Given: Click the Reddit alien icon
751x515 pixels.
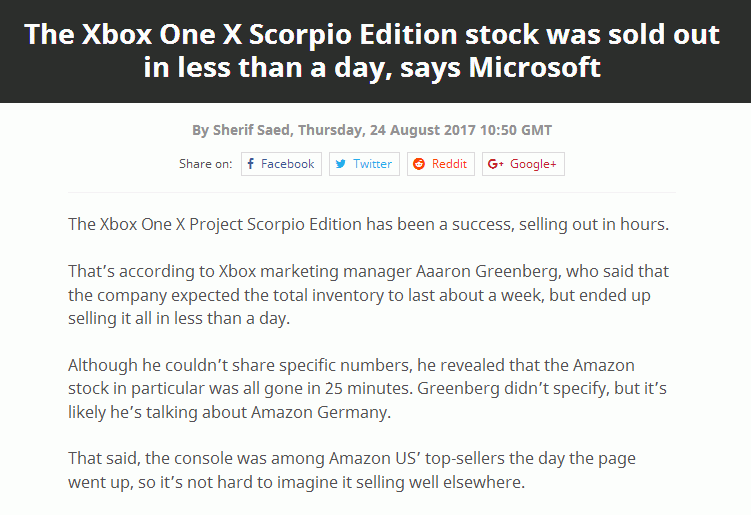Looking at the screenshot, I should tap(419, 164).
